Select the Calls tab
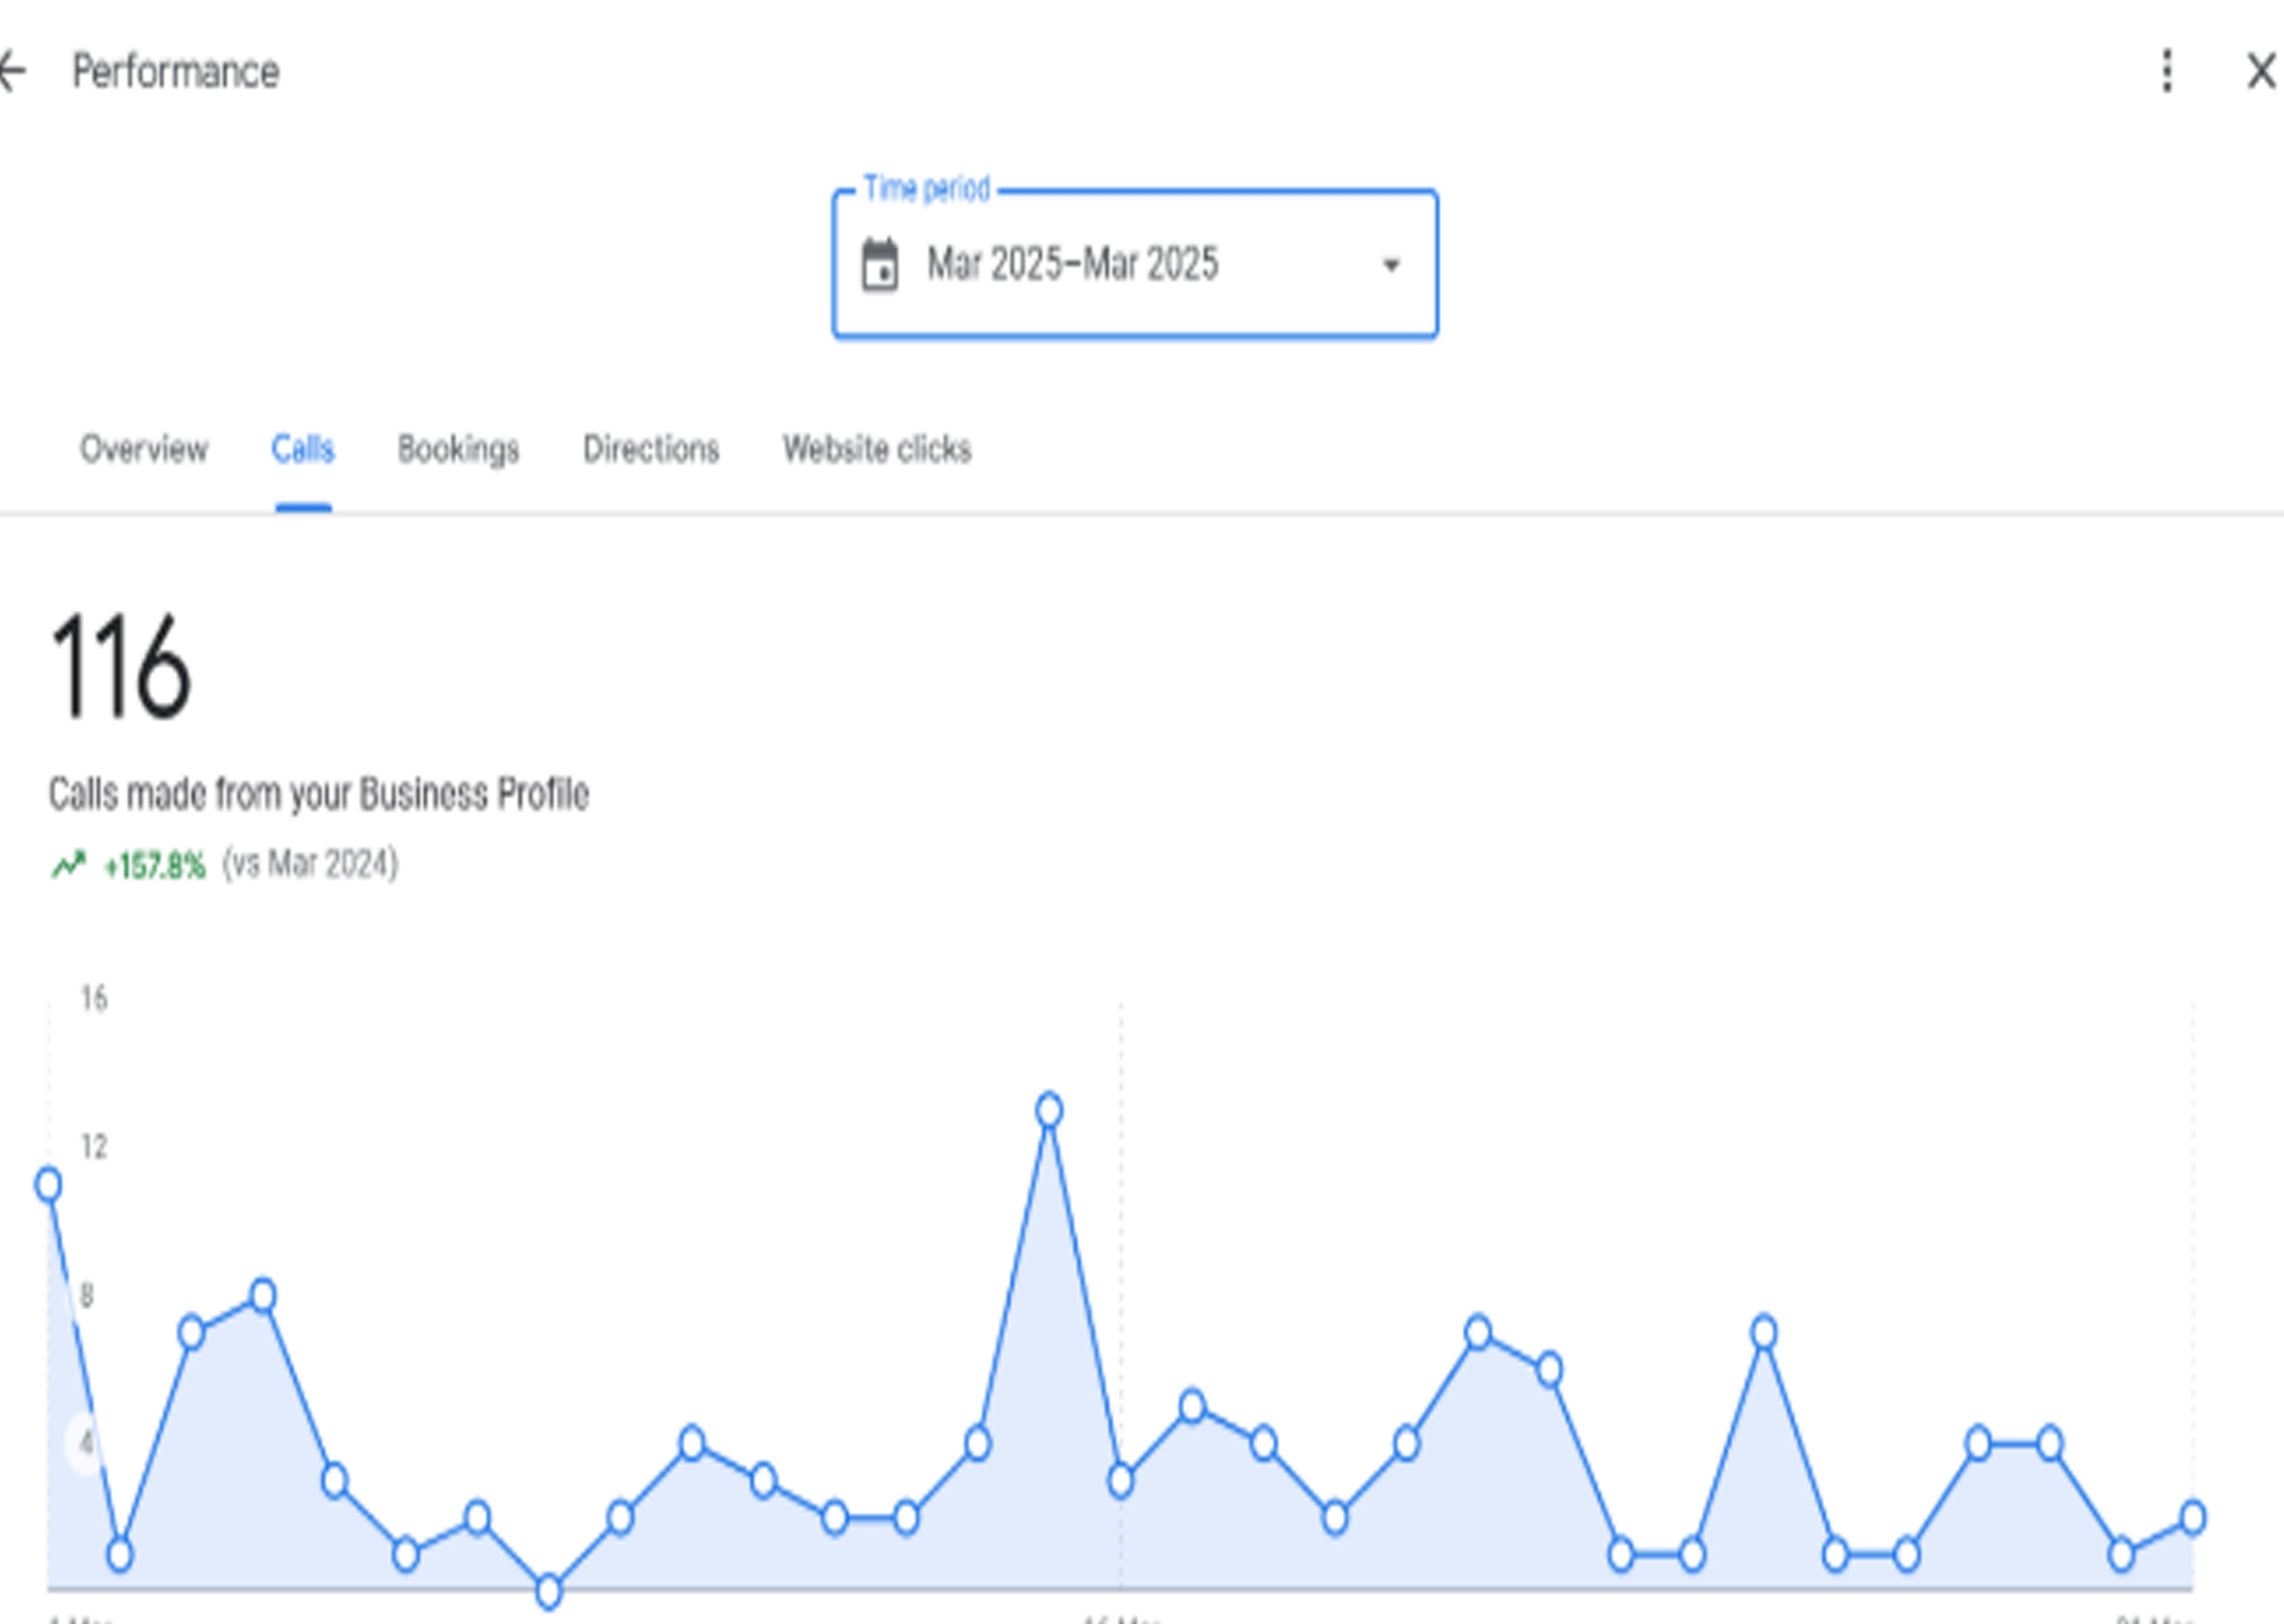 (x=303, y=449)
